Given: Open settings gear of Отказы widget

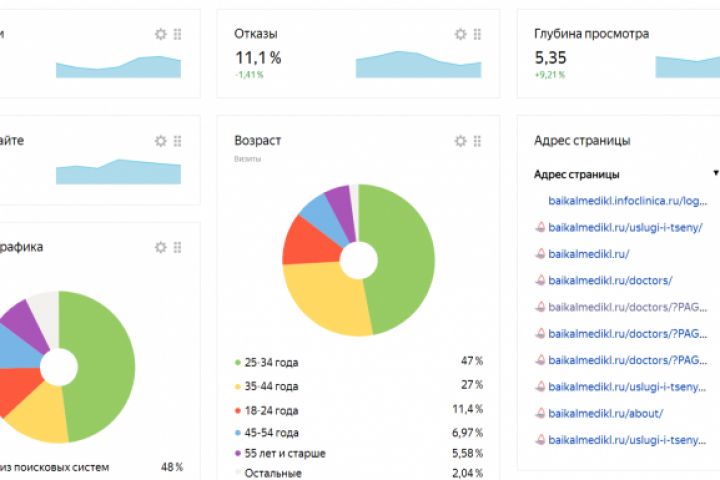Looking at the screenshot, I should click(x=460, y=34).
